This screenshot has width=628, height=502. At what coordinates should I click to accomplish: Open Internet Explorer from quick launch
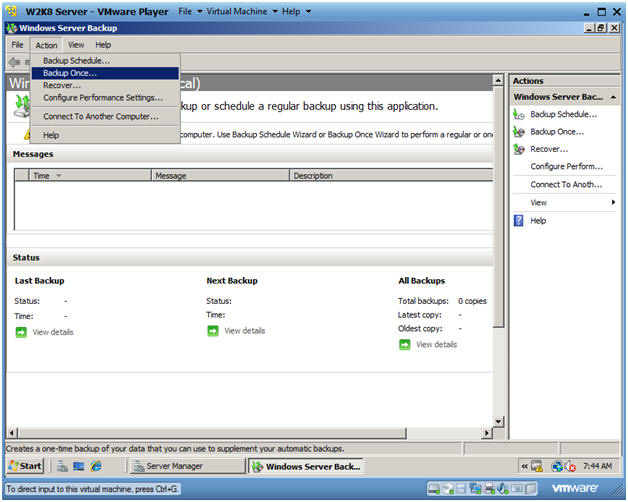96,466
